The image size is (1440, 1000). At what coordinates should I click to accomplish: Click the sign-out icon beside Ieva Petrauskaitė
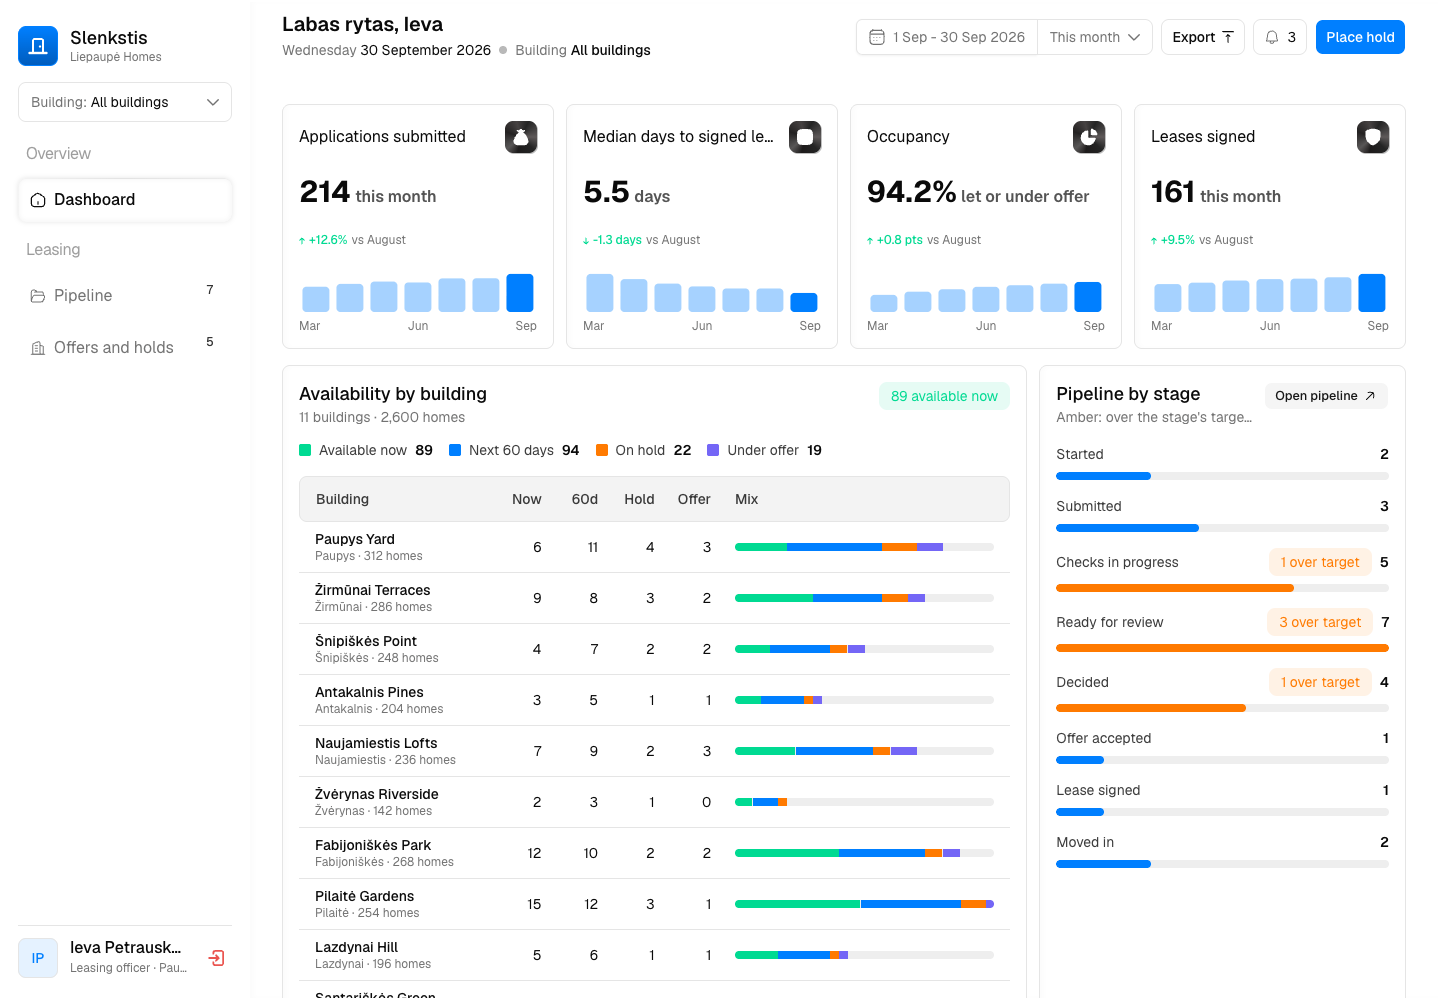pyautogui.click(x=216, y=958)
